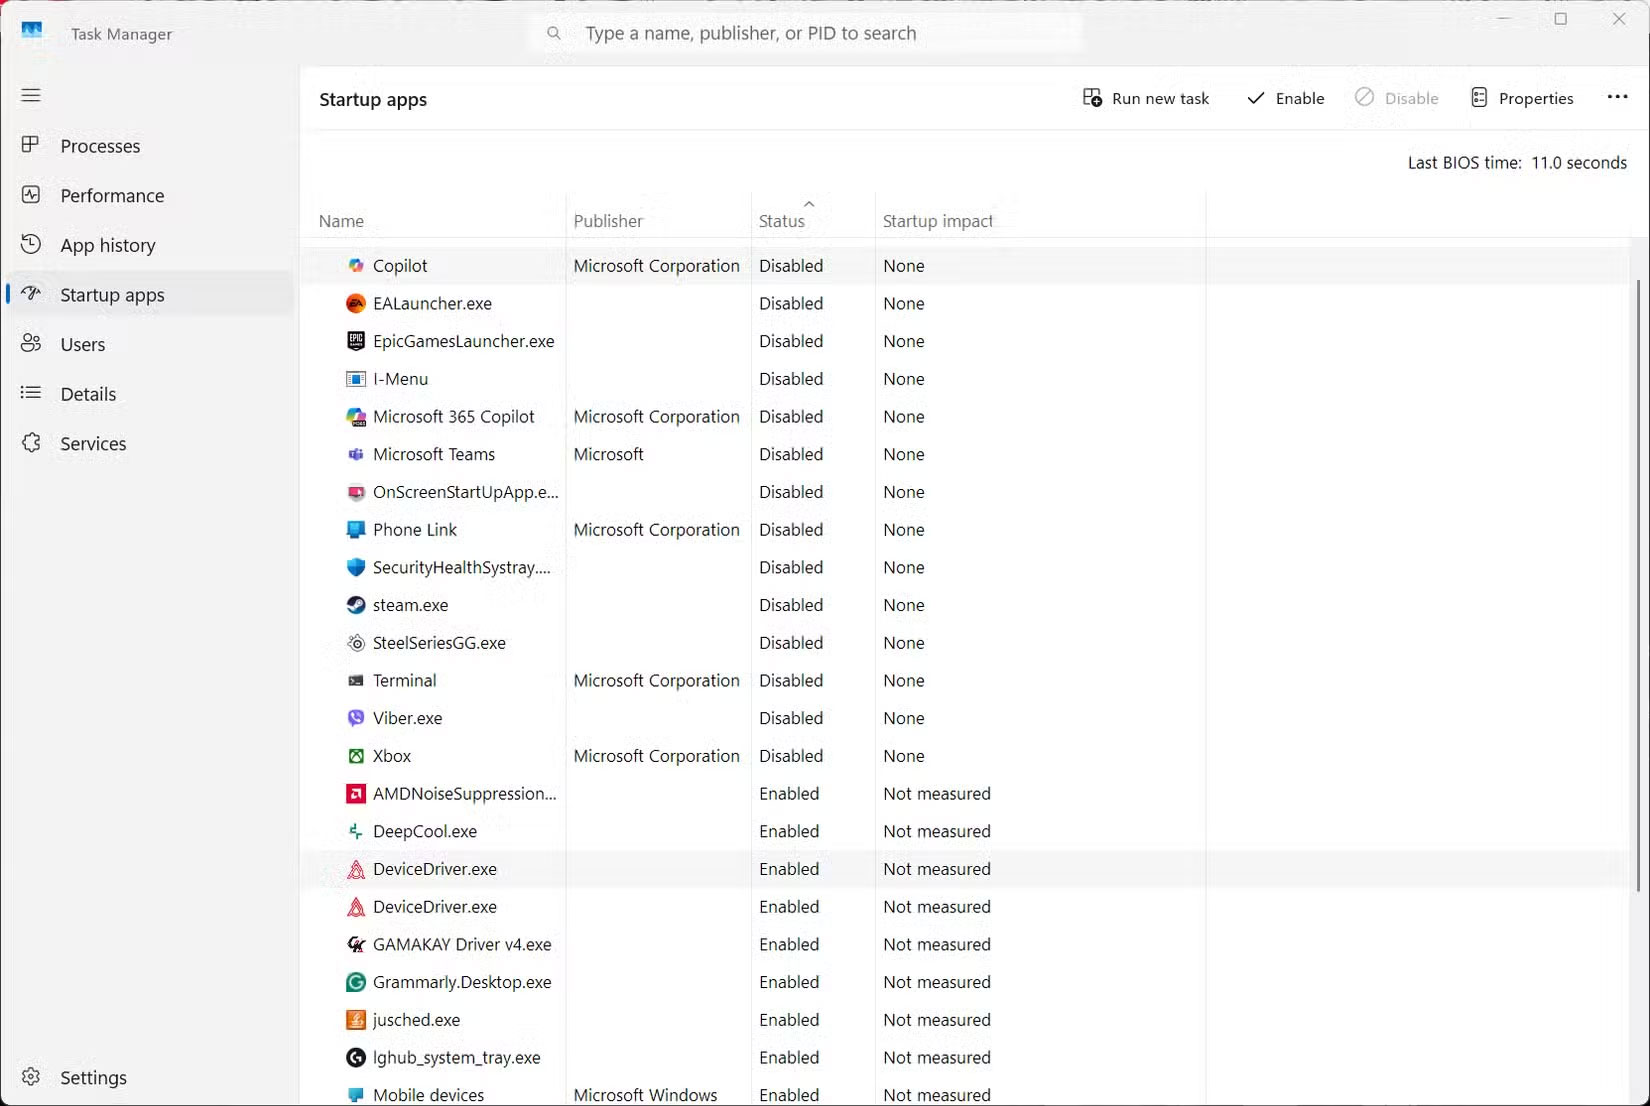Select the Performance icon in the sidebar
Viewport: 1650px width, 1106px height.
(x=31, y=195)
